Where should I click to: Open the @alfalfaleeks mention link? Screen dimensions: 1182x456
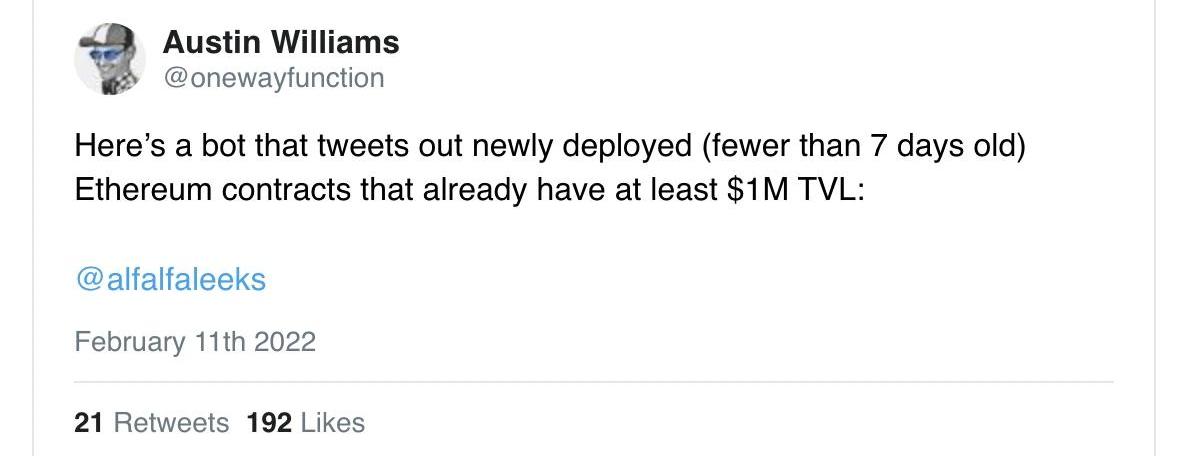170,278
